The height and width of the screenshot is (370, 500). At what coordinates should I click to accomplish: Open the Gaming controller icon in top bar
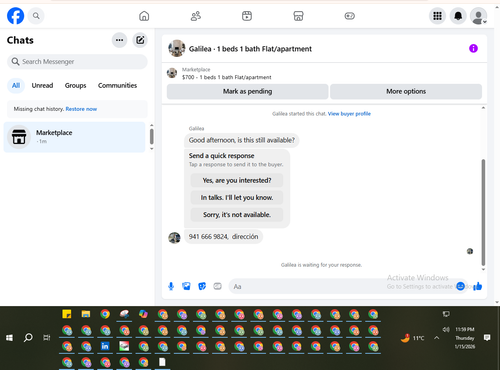point(350,16)
